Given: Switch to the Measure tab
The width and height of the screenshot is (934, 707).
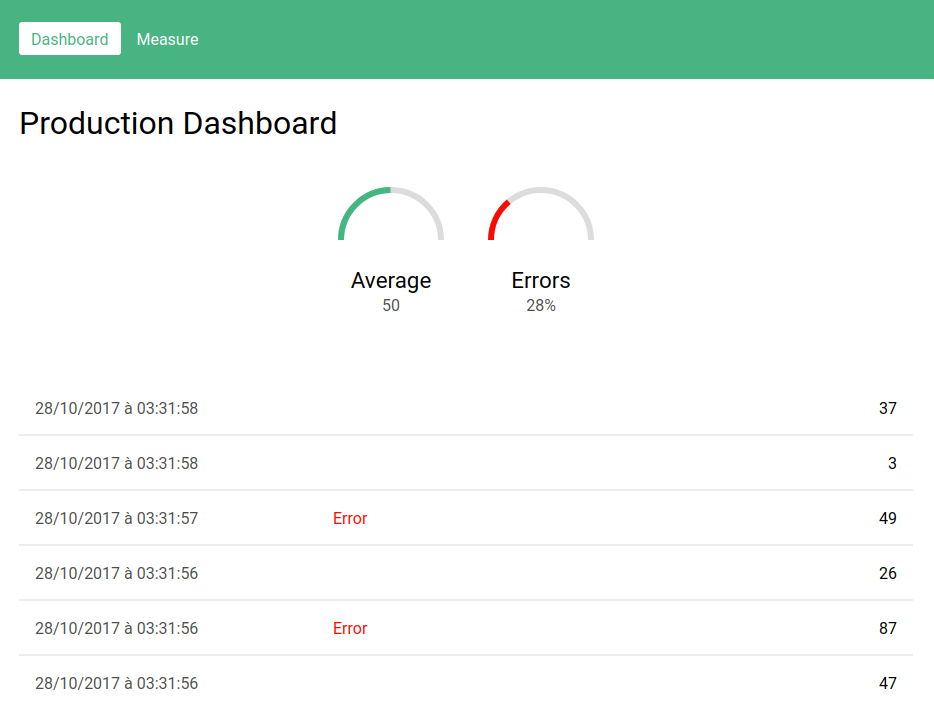Looking at the screenshot, I should coord(167,39).
